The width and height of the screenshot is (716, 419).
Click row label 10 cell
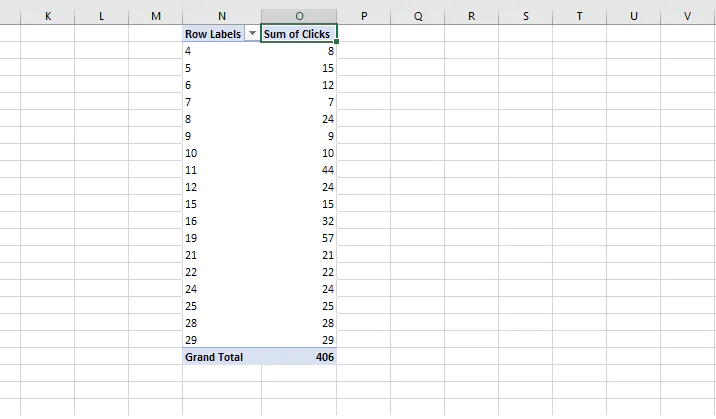point(222,153)
